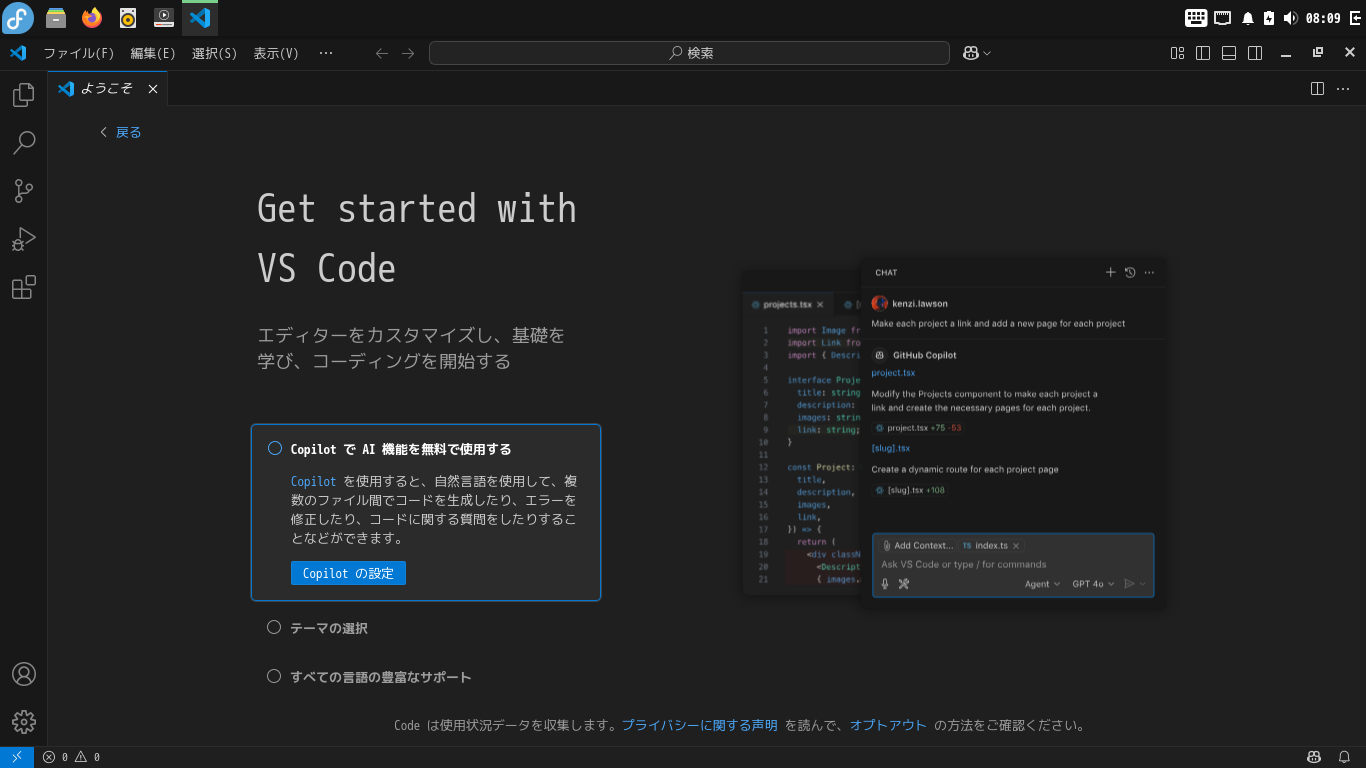Toggle the bottom panel

click(1229, 53)
